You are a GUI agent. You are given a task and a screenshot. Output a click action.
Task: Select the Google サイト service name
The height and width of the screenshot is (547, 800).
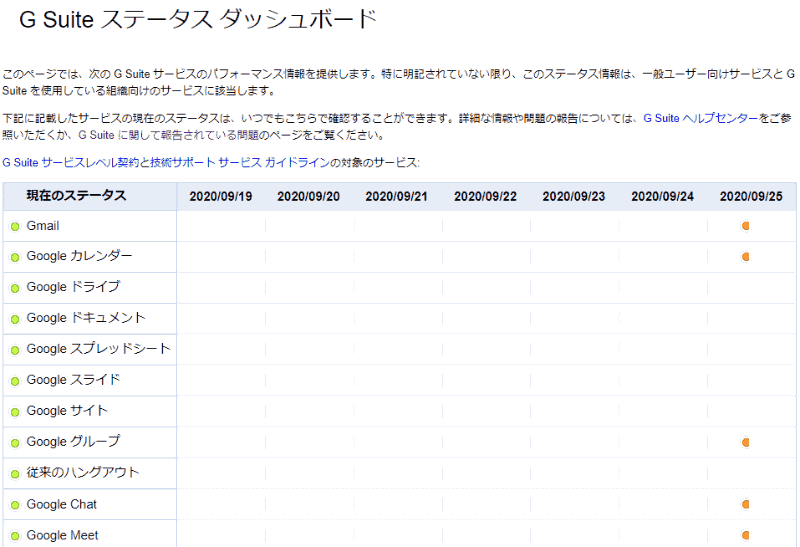point(67,411)
